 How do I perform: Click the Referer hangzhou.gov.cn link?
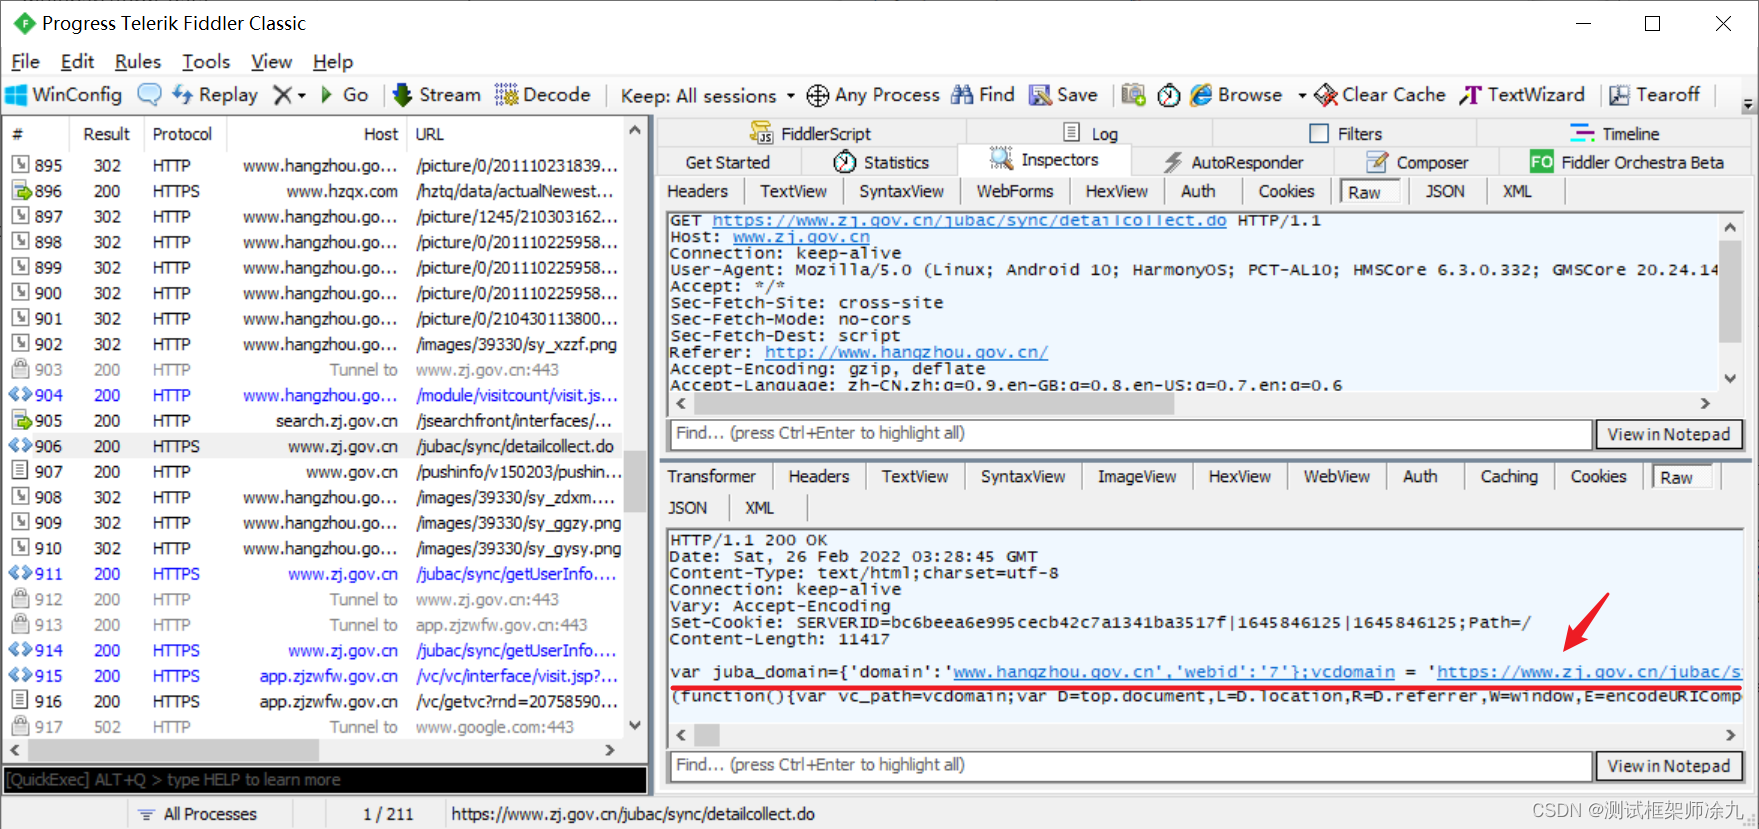pyautogui.click(x=906, y=352)
